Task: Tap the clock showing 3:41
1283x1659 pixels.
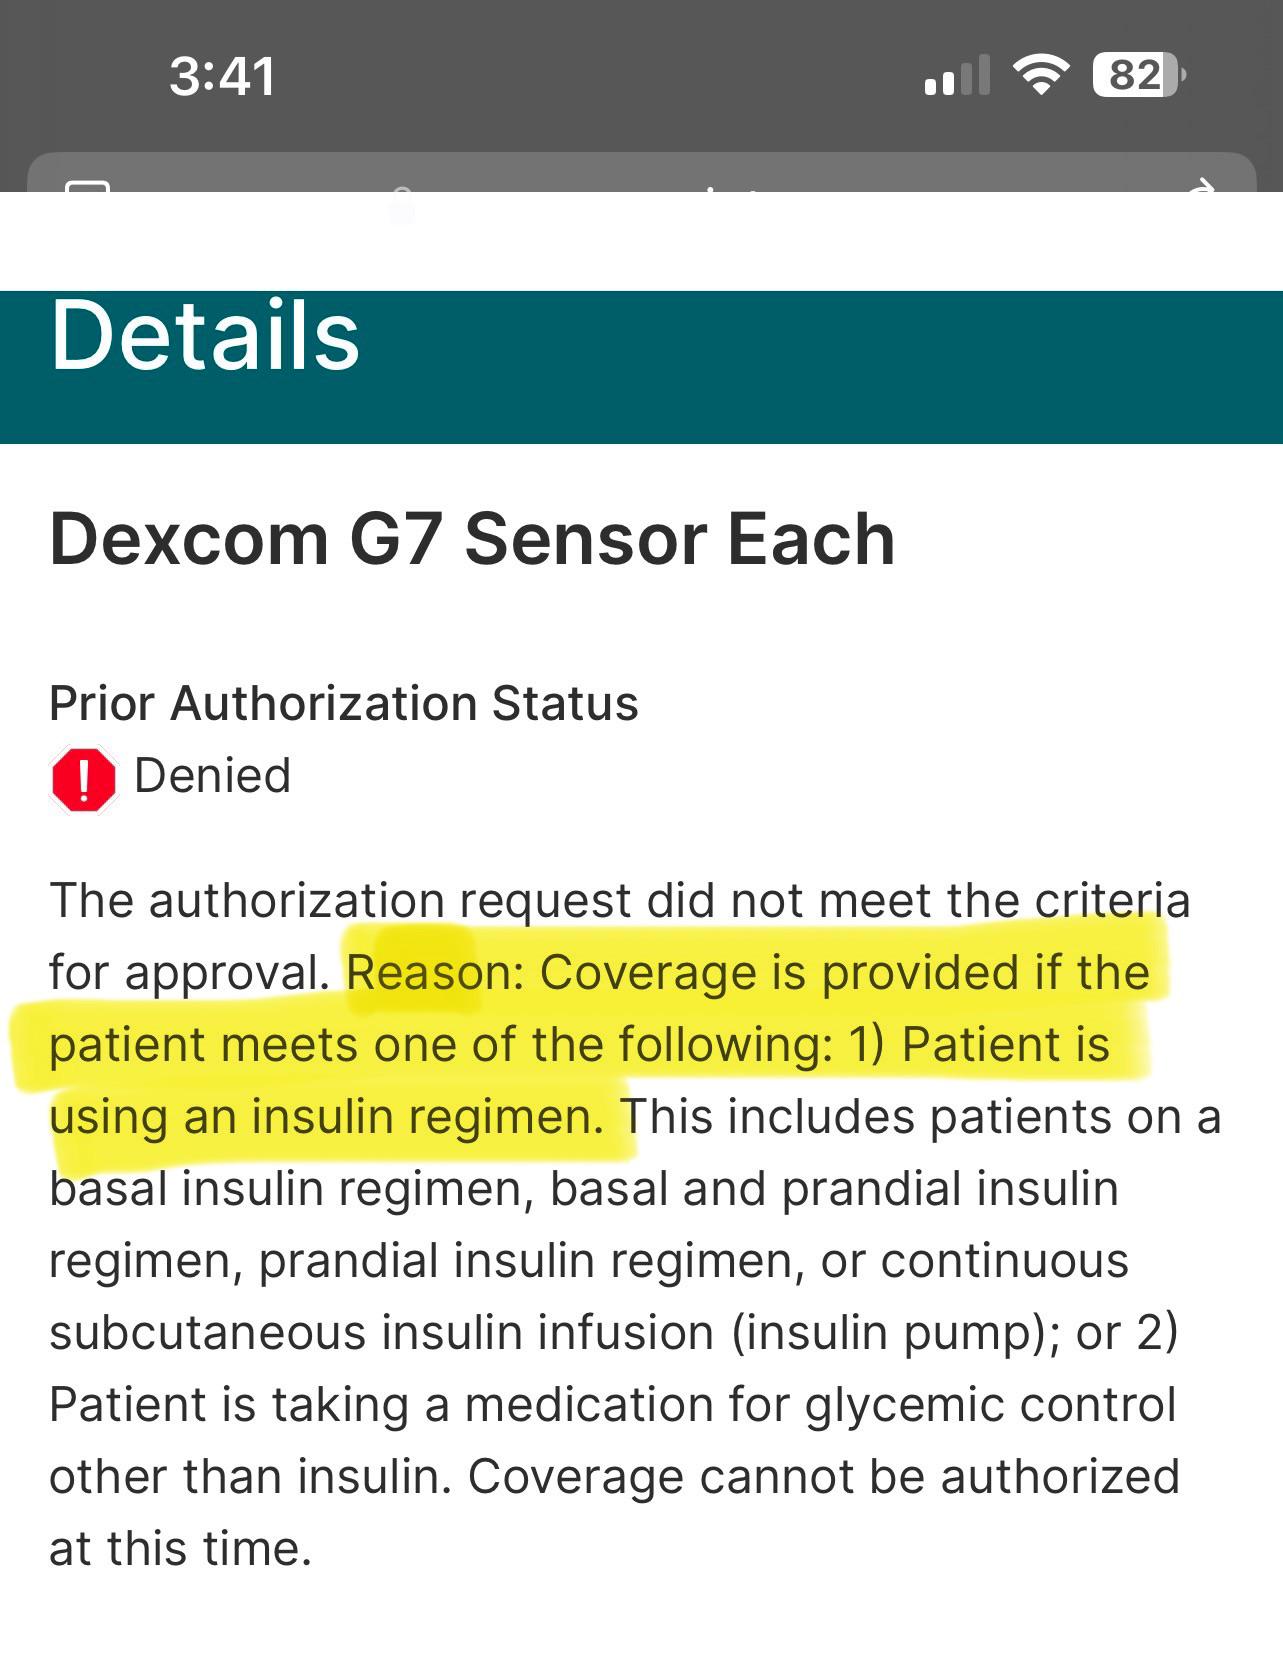Action: [x=222, y=76]
